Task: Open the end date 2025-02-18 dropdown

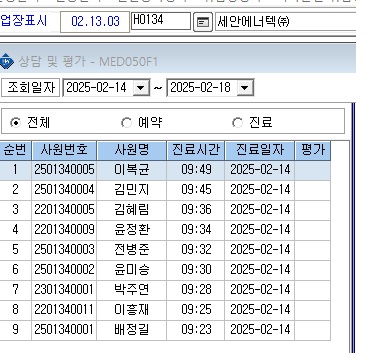Action: (x=245, y=88)
